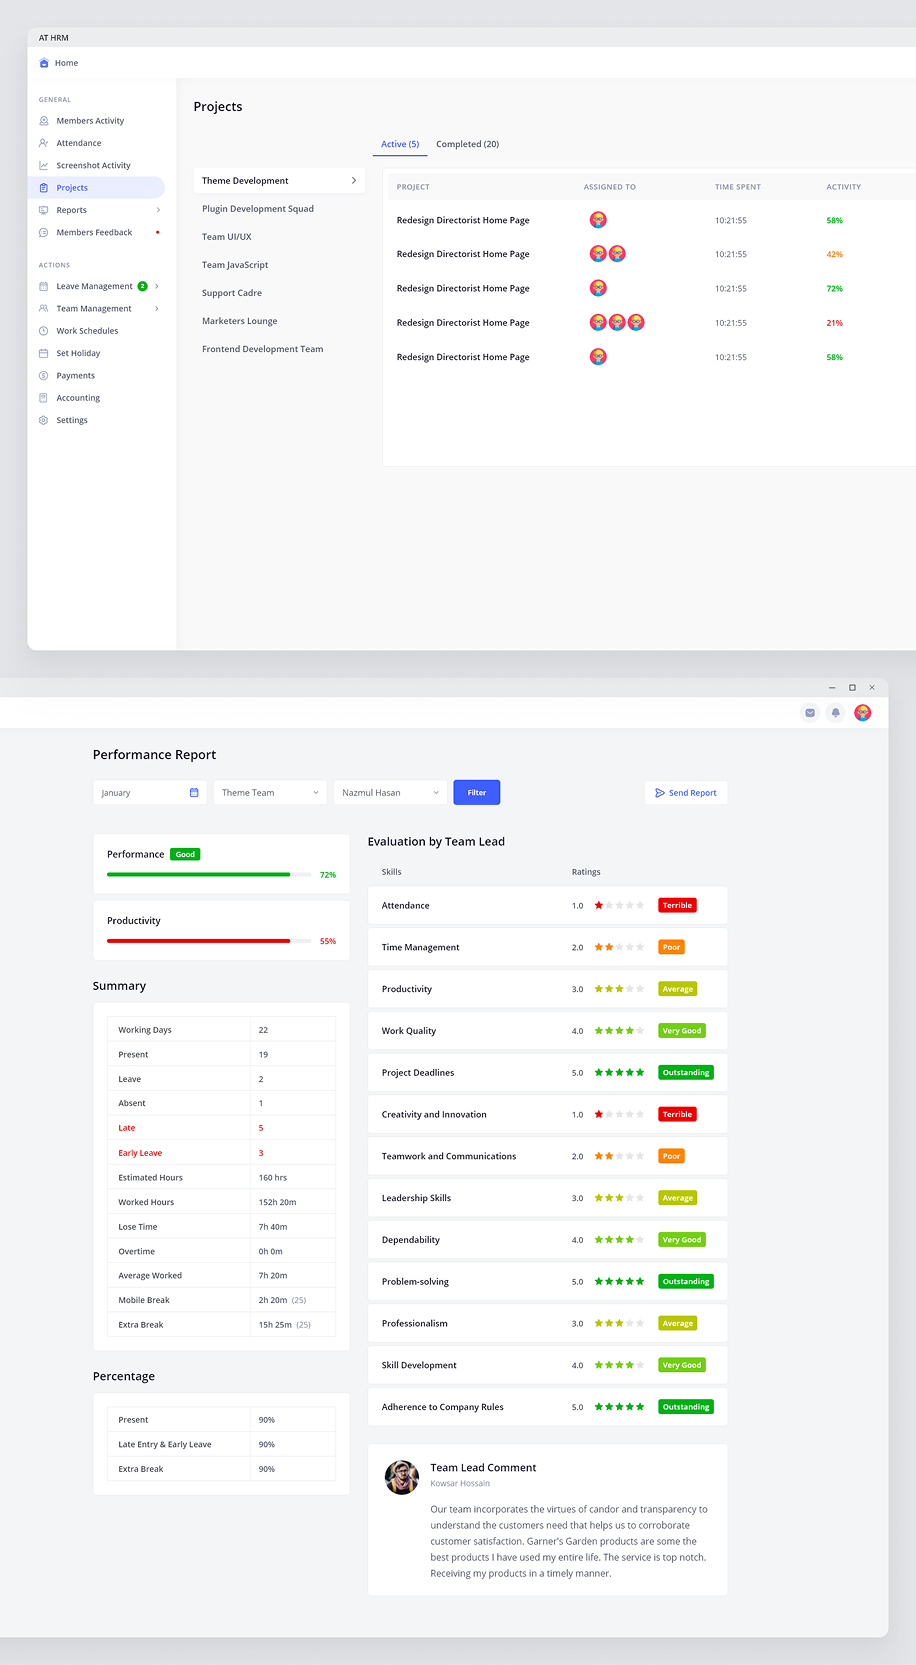Click the Dependability row label
Image resolution: width=916 pixels, height=1665 pixels.
(x=411, y=1240)
